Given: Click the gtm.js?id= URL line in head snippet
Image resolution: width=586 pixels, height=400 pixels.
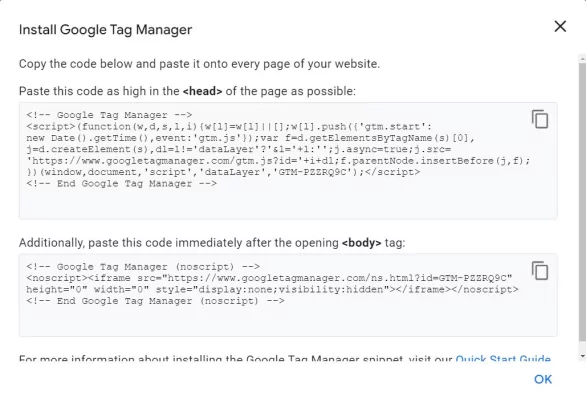Looking at the screenshot, I should click(278, 161).
